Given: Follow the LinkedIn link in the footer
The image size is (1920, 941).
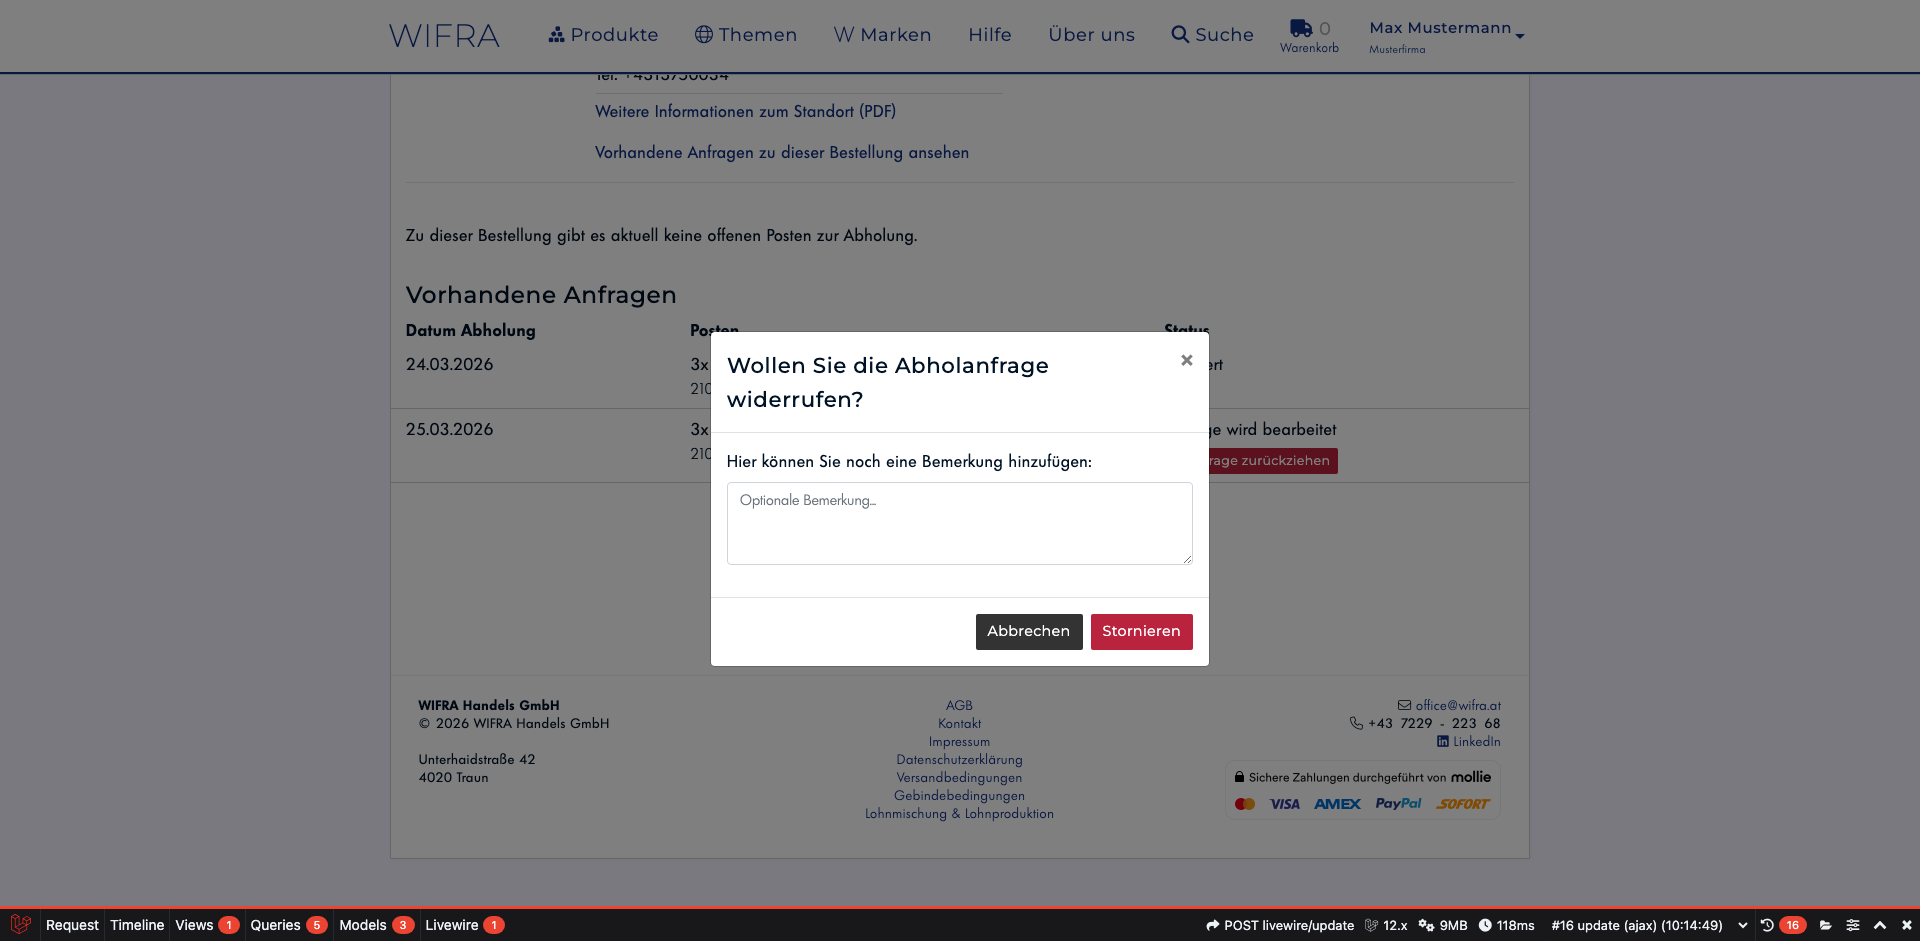Looking at the screenshot, I should point(1468,742).
